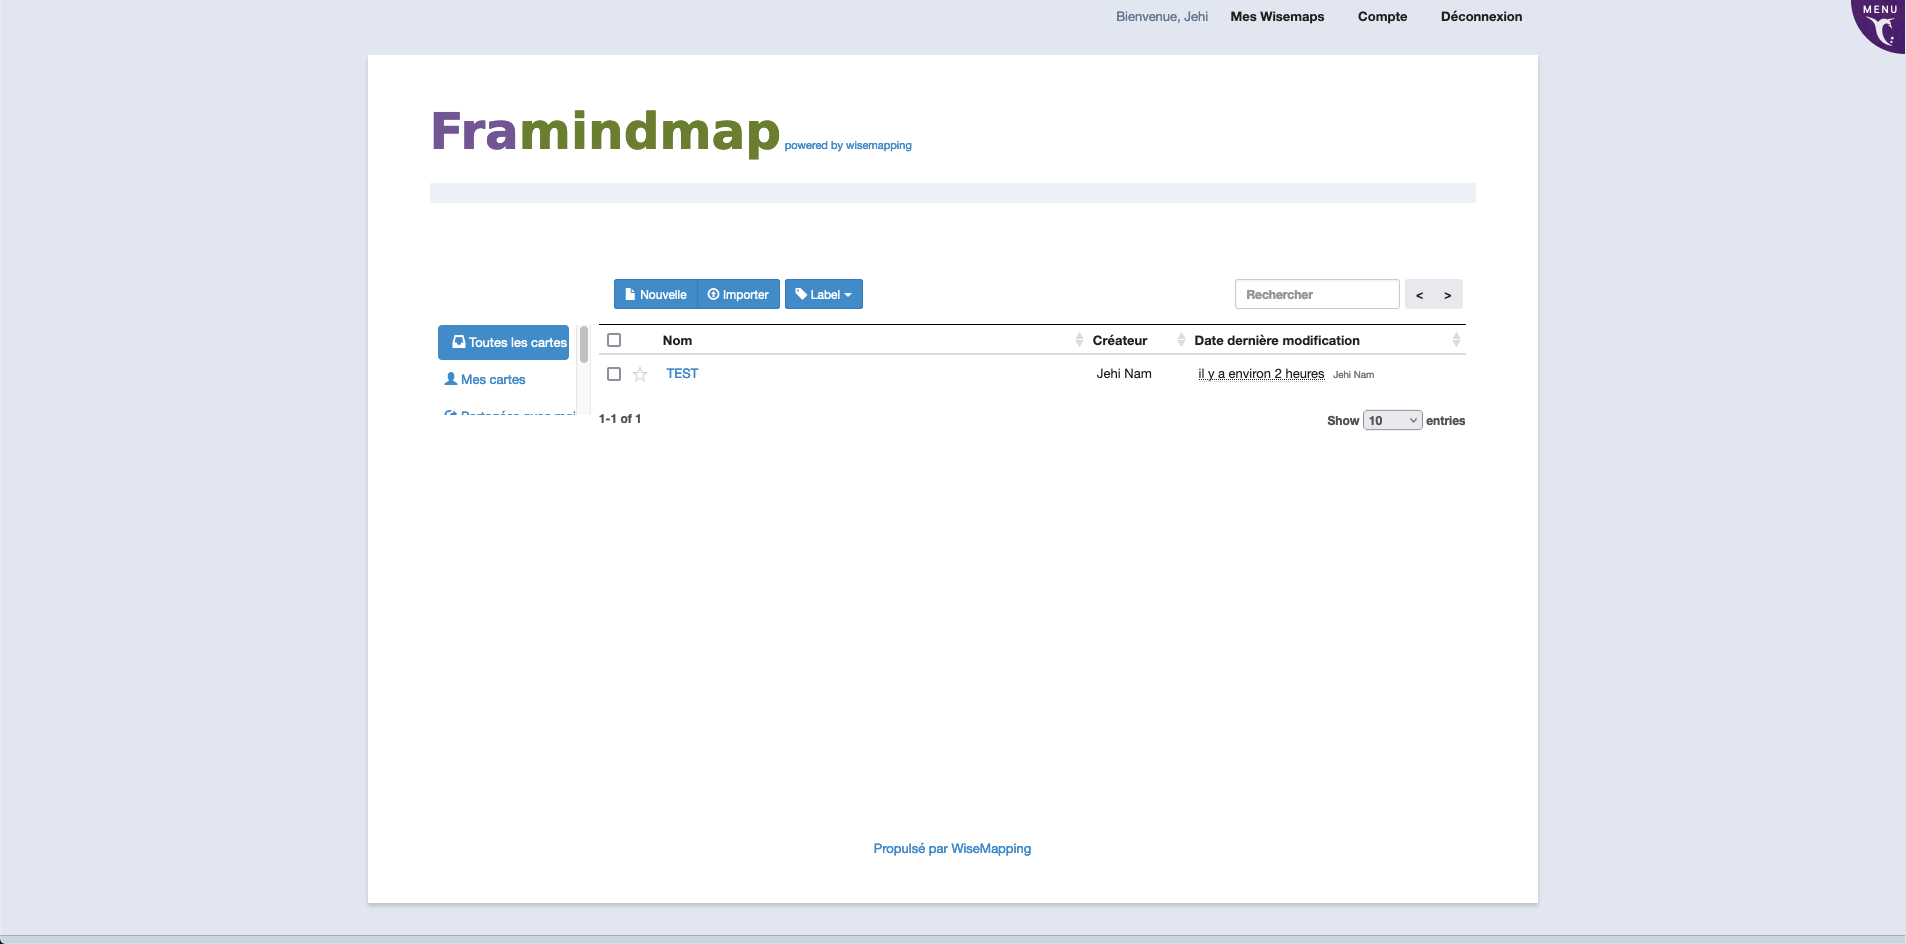Click the 'il y a environ 2 heures' timestamp

pyautogui.click(x=1261, y=374)
